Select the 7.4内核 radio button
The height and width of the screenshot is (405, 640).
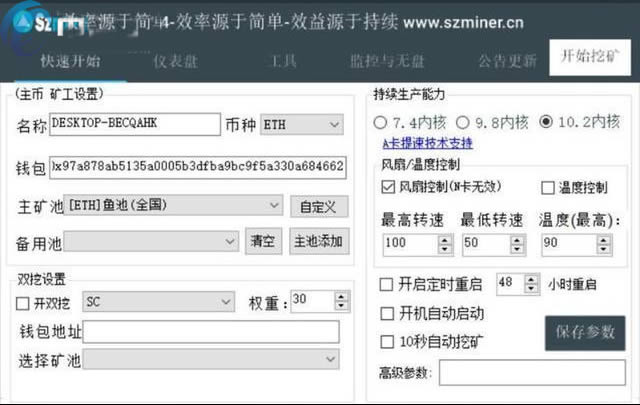(380, 122)
